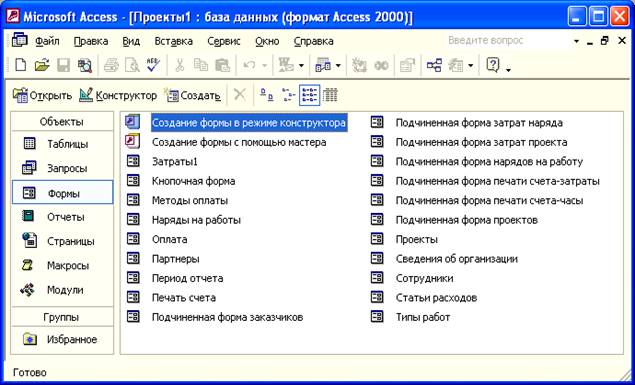Switch to Small Icons view
This screenshot has height=385, width=635.
(288, 95)
